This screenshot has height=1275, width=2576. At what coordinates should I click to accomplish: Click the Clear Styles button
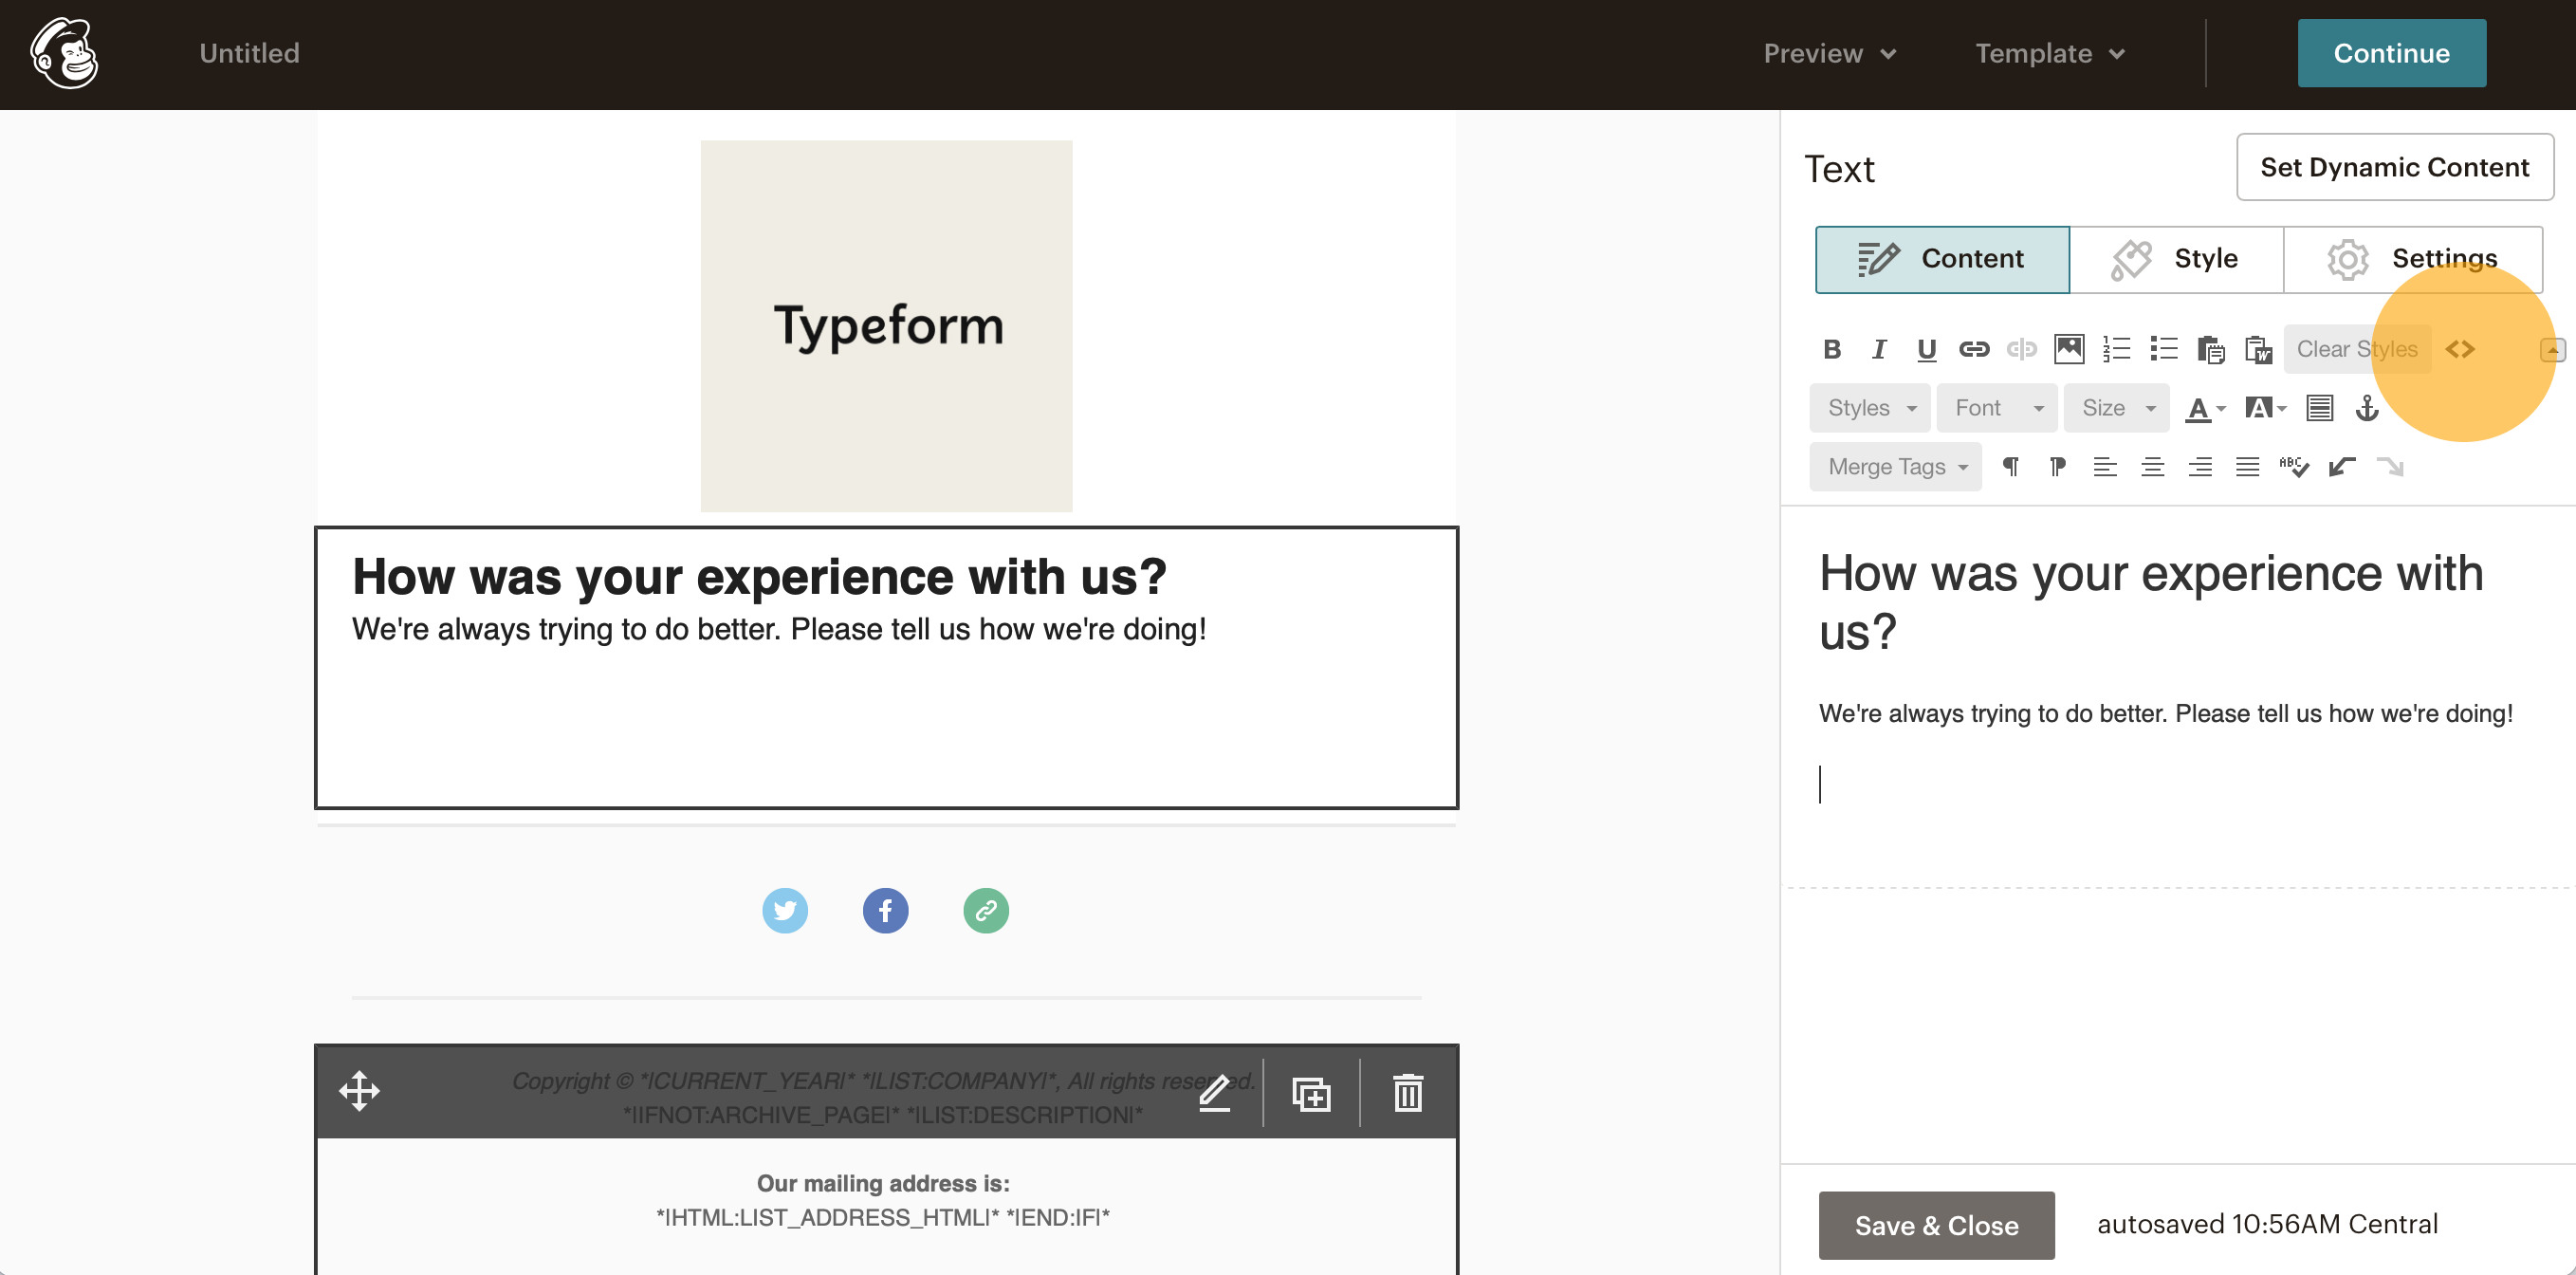[2357, 349]
